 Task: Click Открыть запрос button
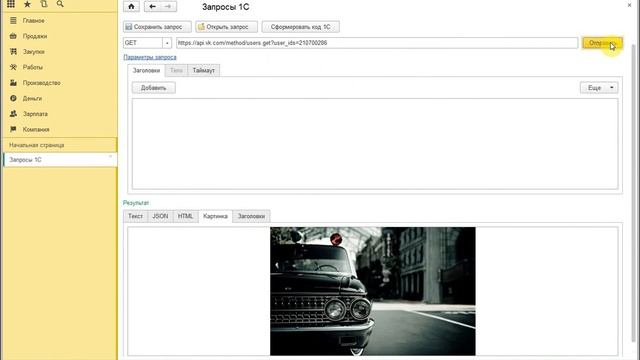(x=227, y=27)
